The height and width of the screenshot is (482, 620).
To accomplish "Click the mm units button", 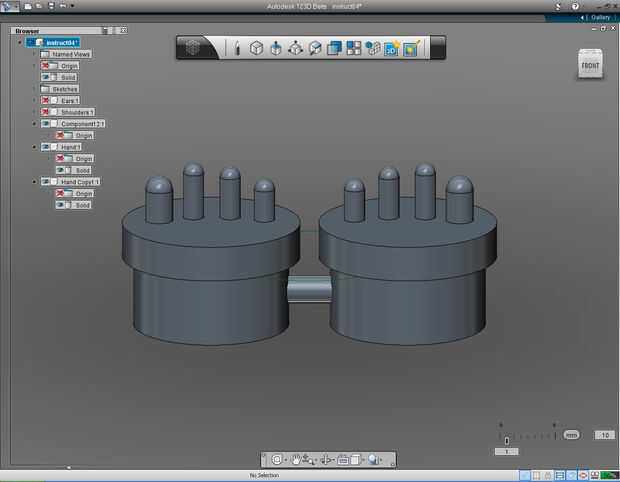I will [571, 435].
